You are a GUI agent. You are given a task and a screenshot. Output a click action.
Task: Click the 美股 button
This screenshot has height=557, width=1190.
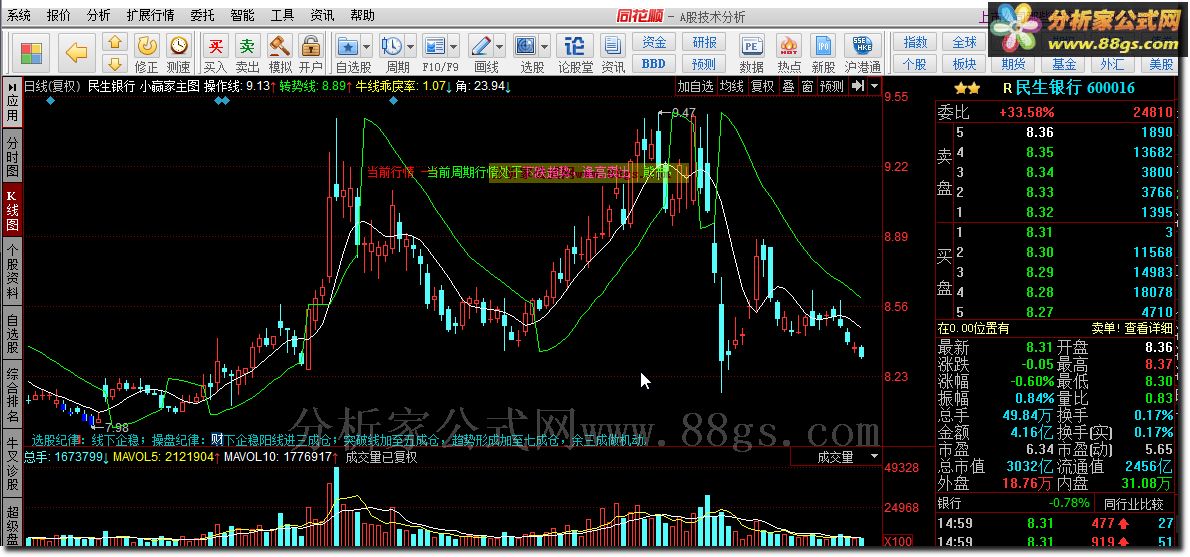1160,64
